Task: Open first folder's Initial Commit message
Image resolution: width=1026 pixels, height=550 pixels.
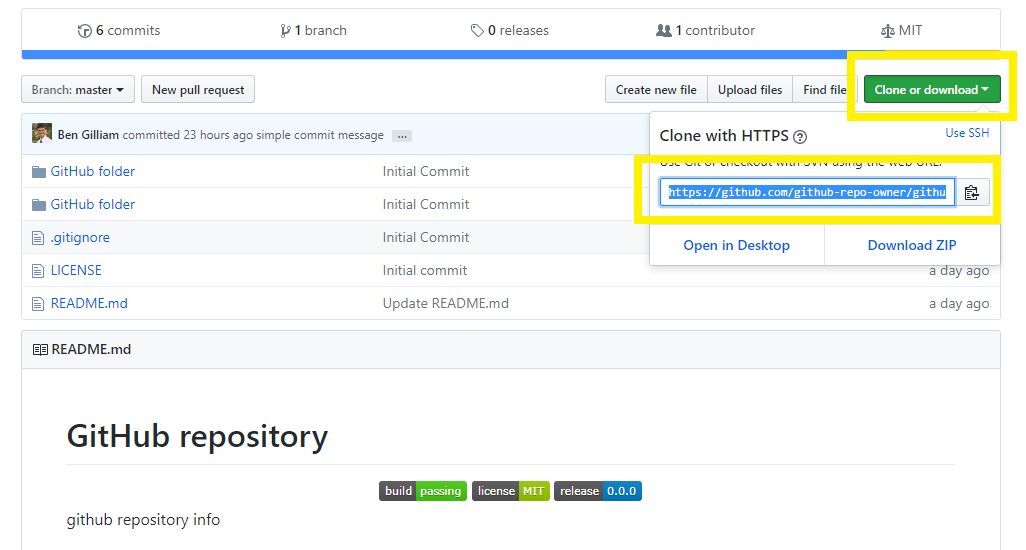Action: pyautogui.click(x=426, y=171)
